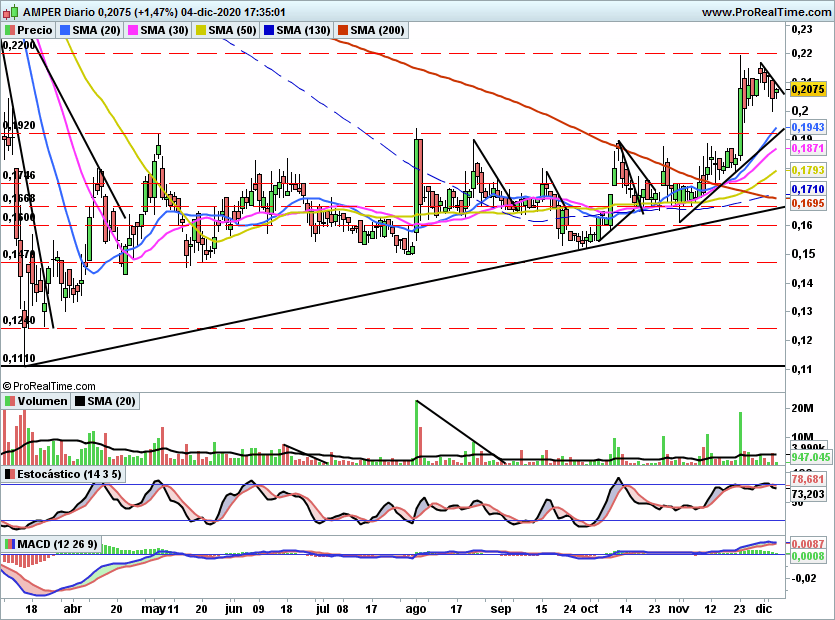835x620 pixels.
Task: Click the 0,1470 support level label
Action: pos(19,255)
